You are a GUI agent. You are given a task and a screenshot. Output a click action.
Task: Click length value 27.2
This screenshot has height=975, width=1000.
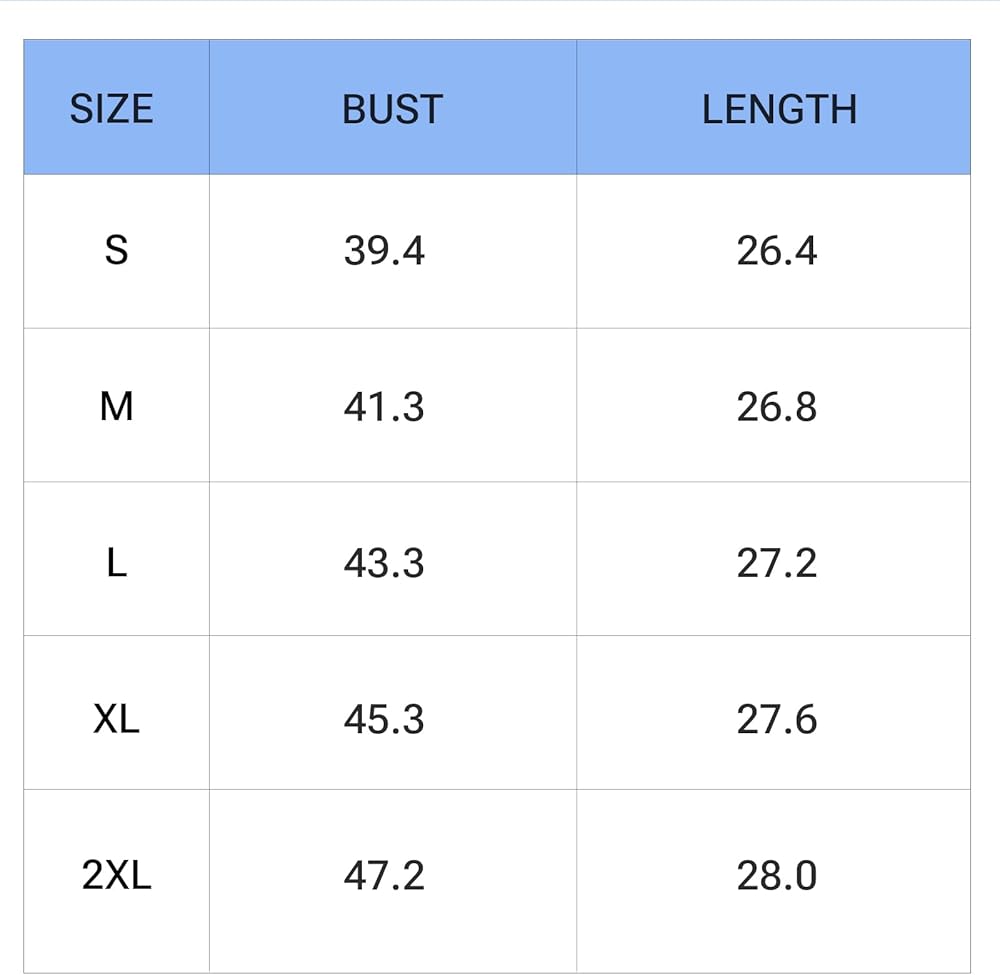(x=777, y=563)
